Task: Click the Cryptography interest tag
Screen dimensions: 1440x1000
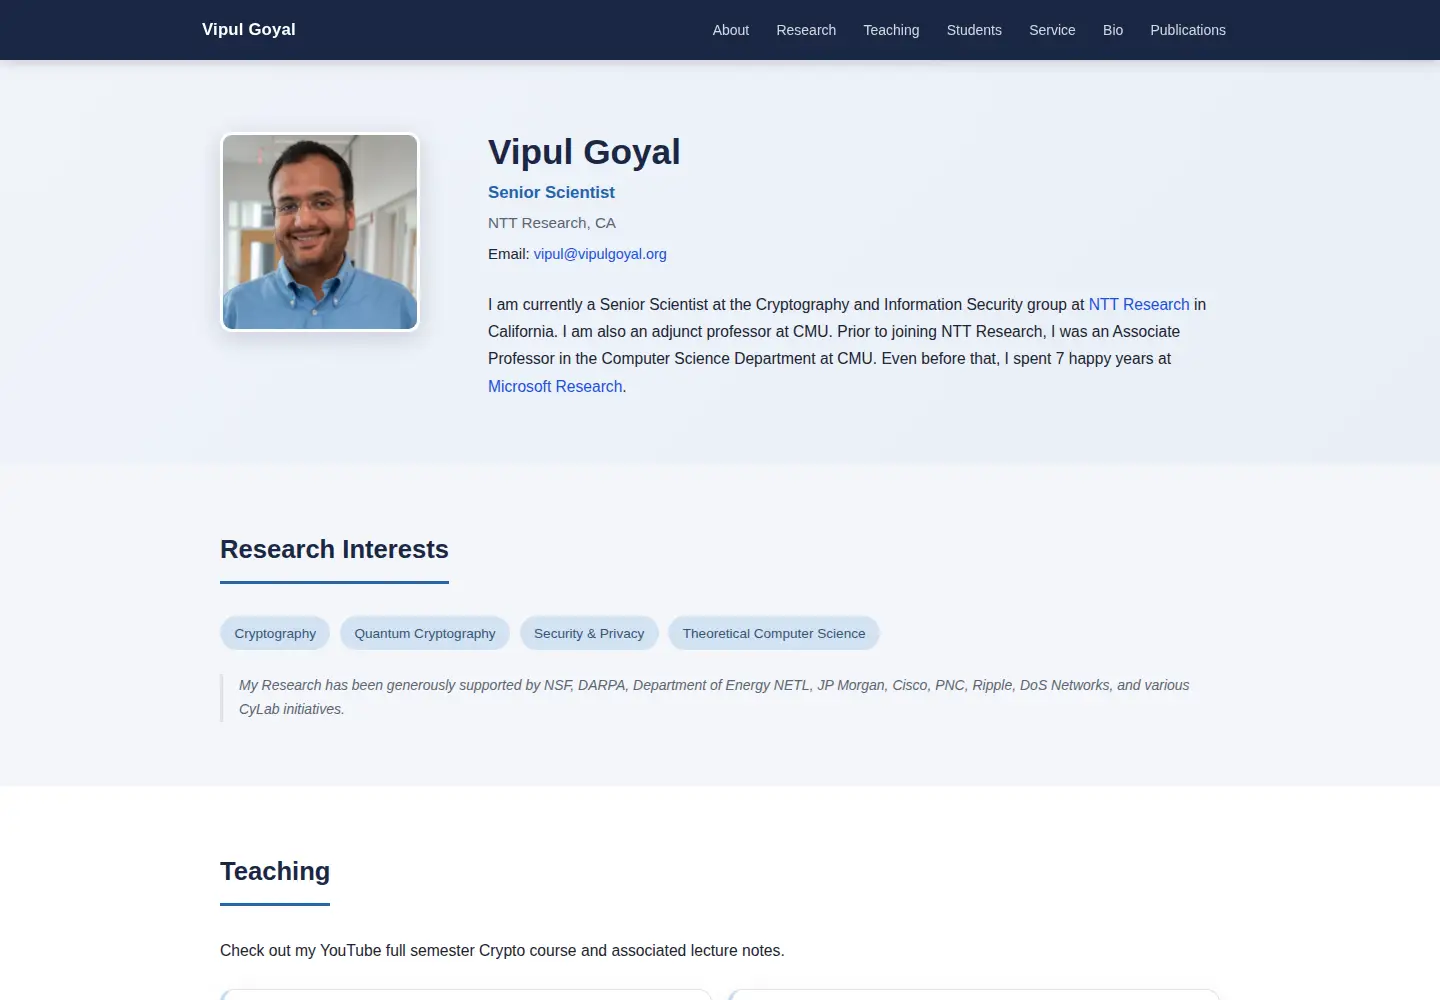Action: click(275, 633)
